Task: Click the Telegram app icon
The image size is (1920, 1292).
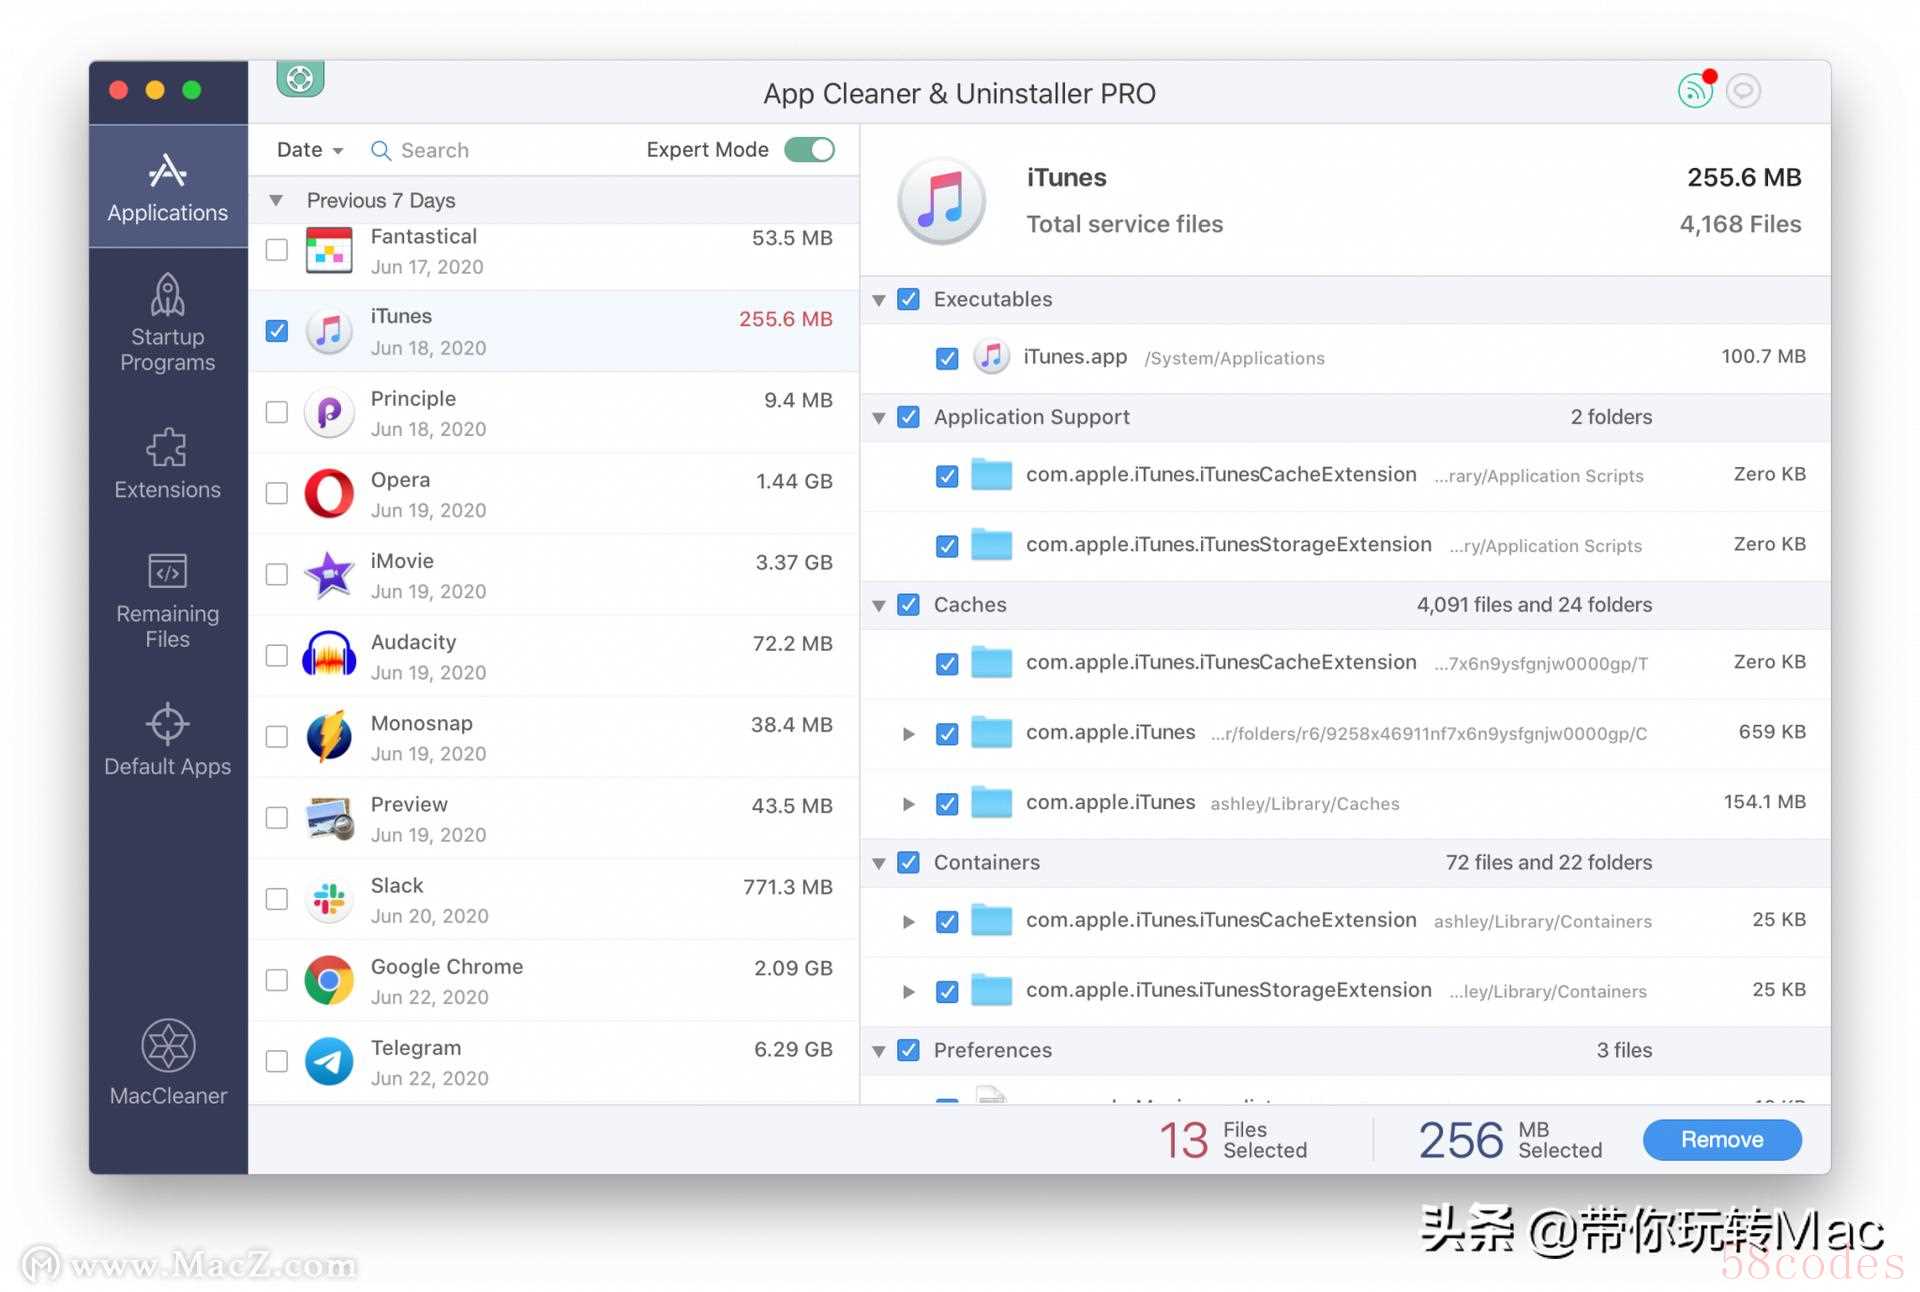Action: tap(329, 1061)
